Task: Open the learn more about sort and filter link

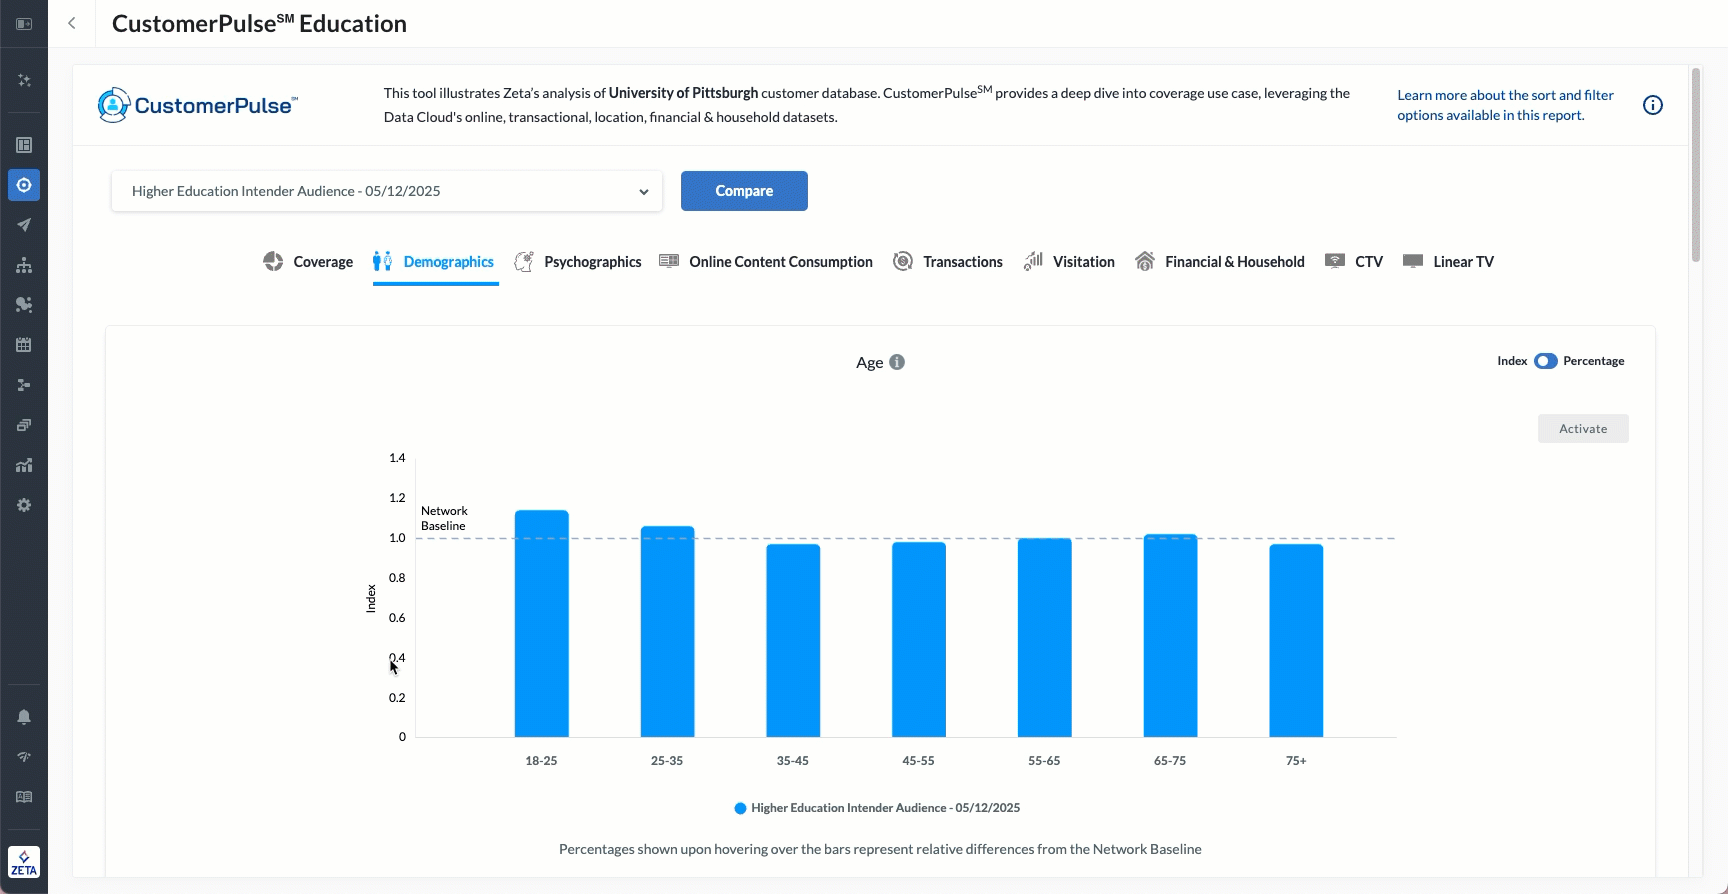Action: pyautogui.click(x=1504, y=105)
